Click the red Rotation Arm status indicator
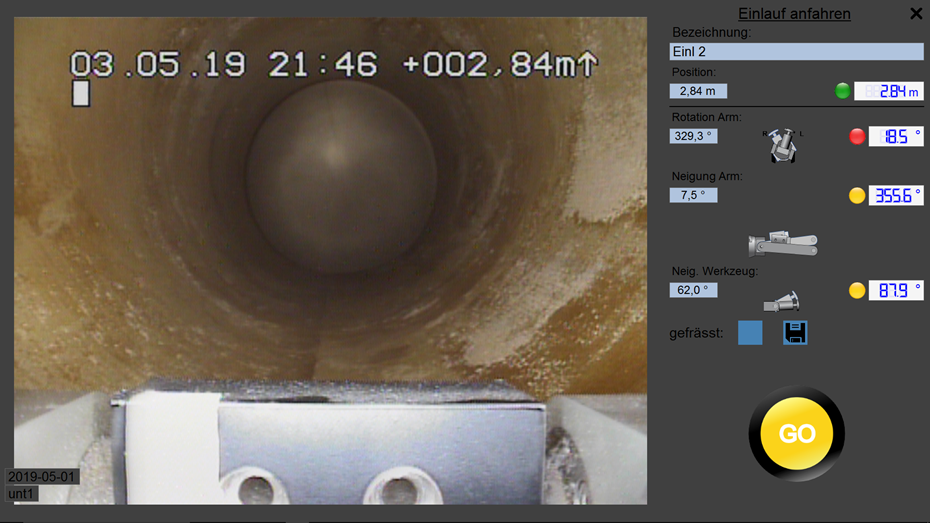 point(857,136)
